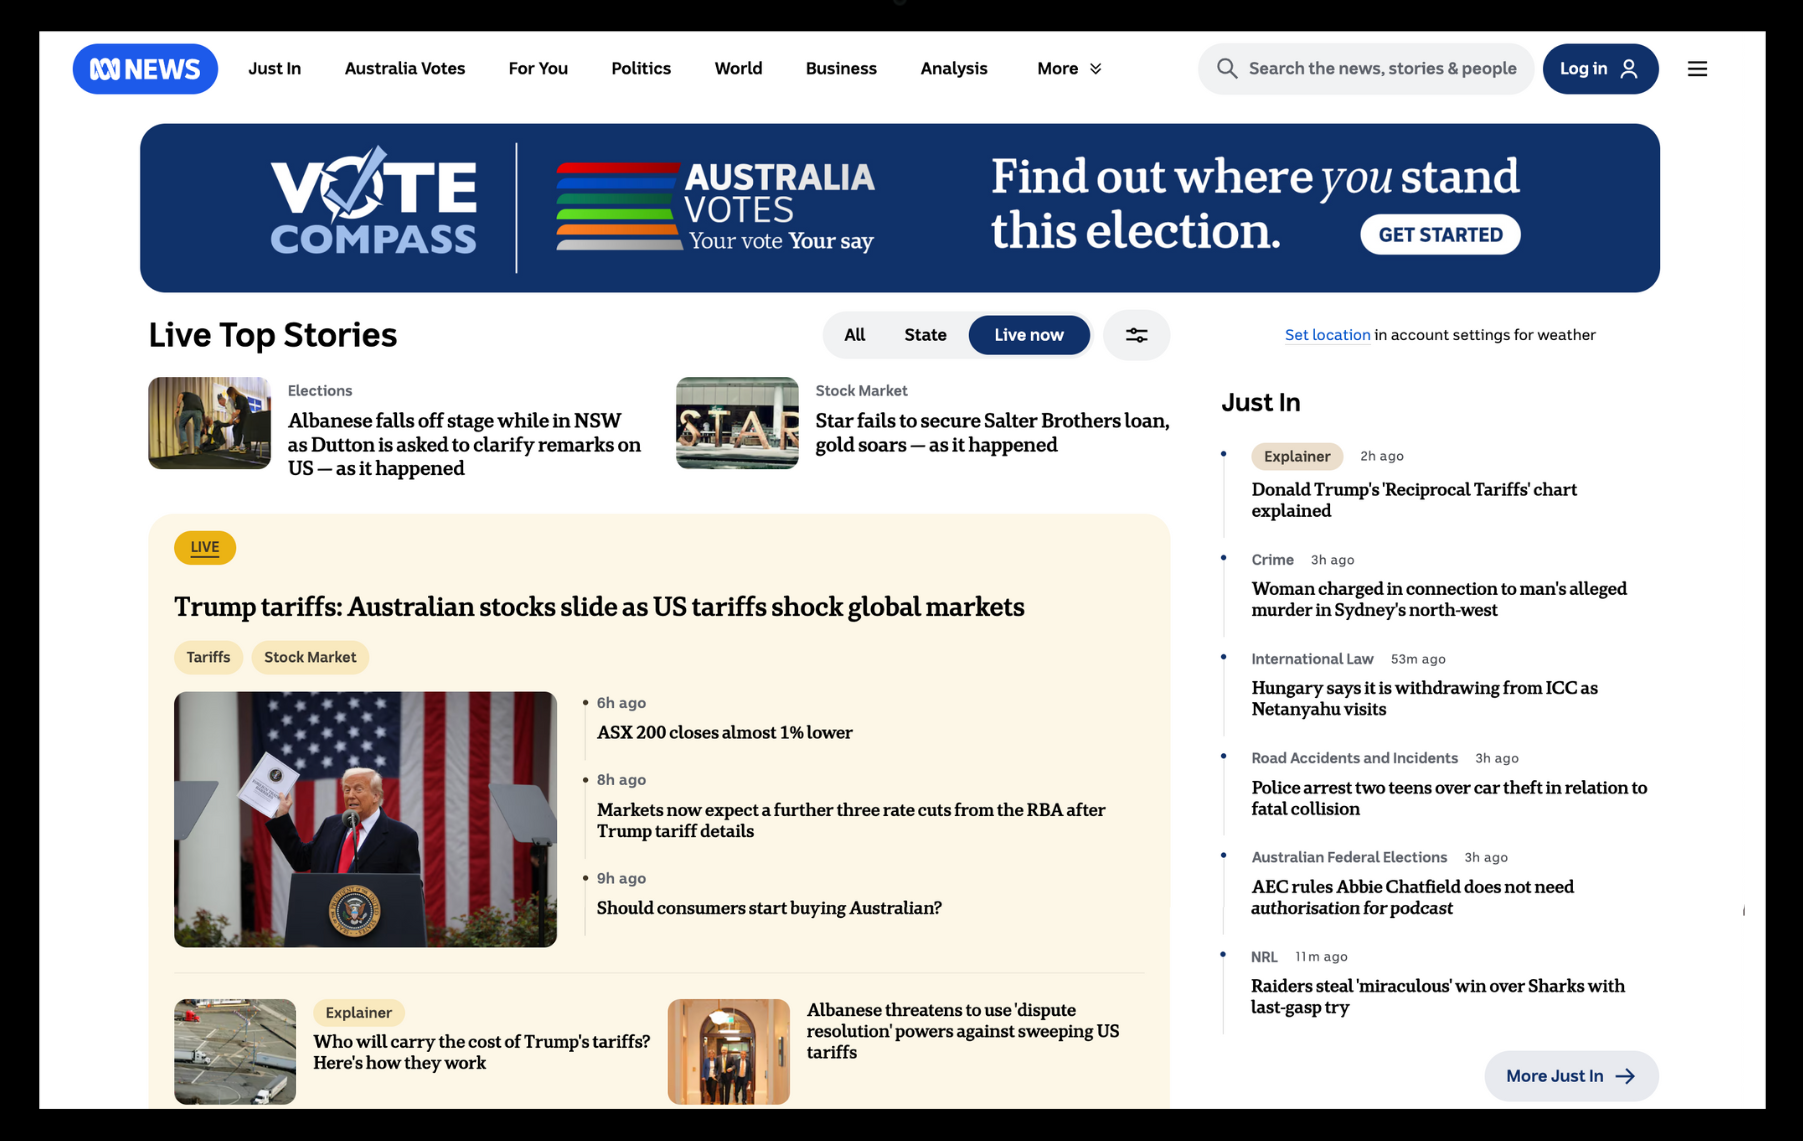Click the NRL topic label
The width and height of the screenshot is (1803, 1141).
click(x=1264, y=957)
